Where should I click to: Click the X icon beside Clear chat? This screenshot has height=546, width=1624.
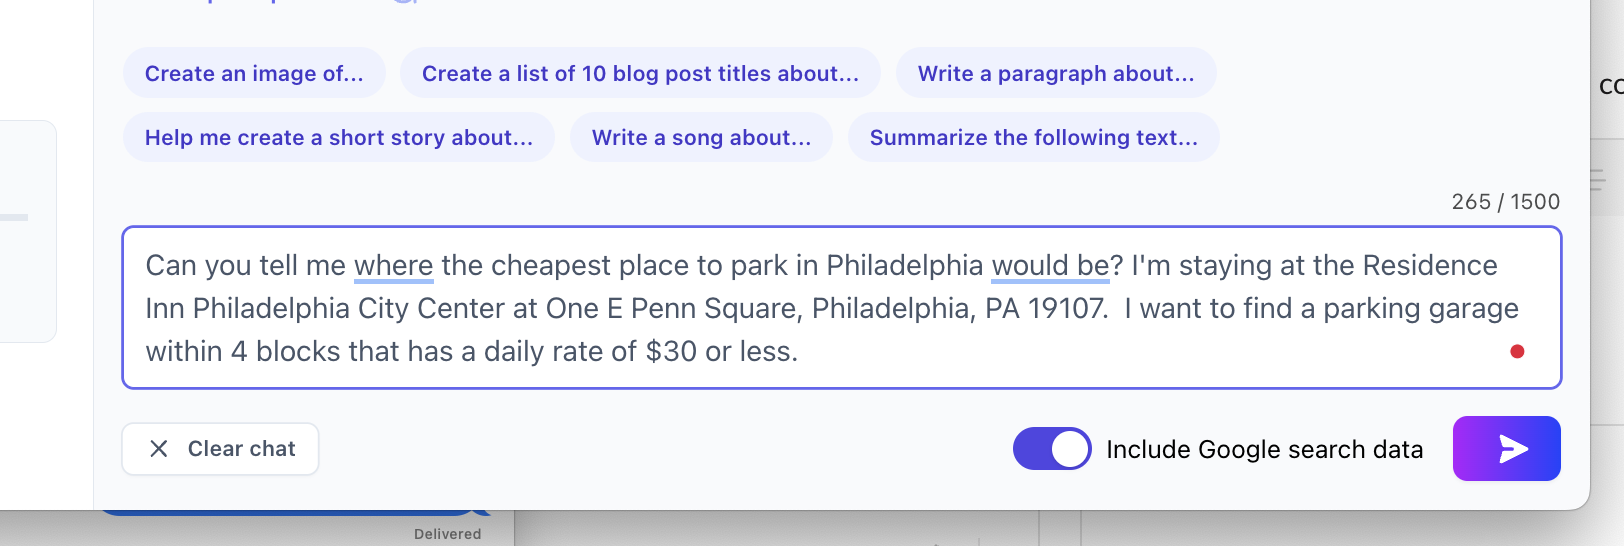(x=159, y=449)
